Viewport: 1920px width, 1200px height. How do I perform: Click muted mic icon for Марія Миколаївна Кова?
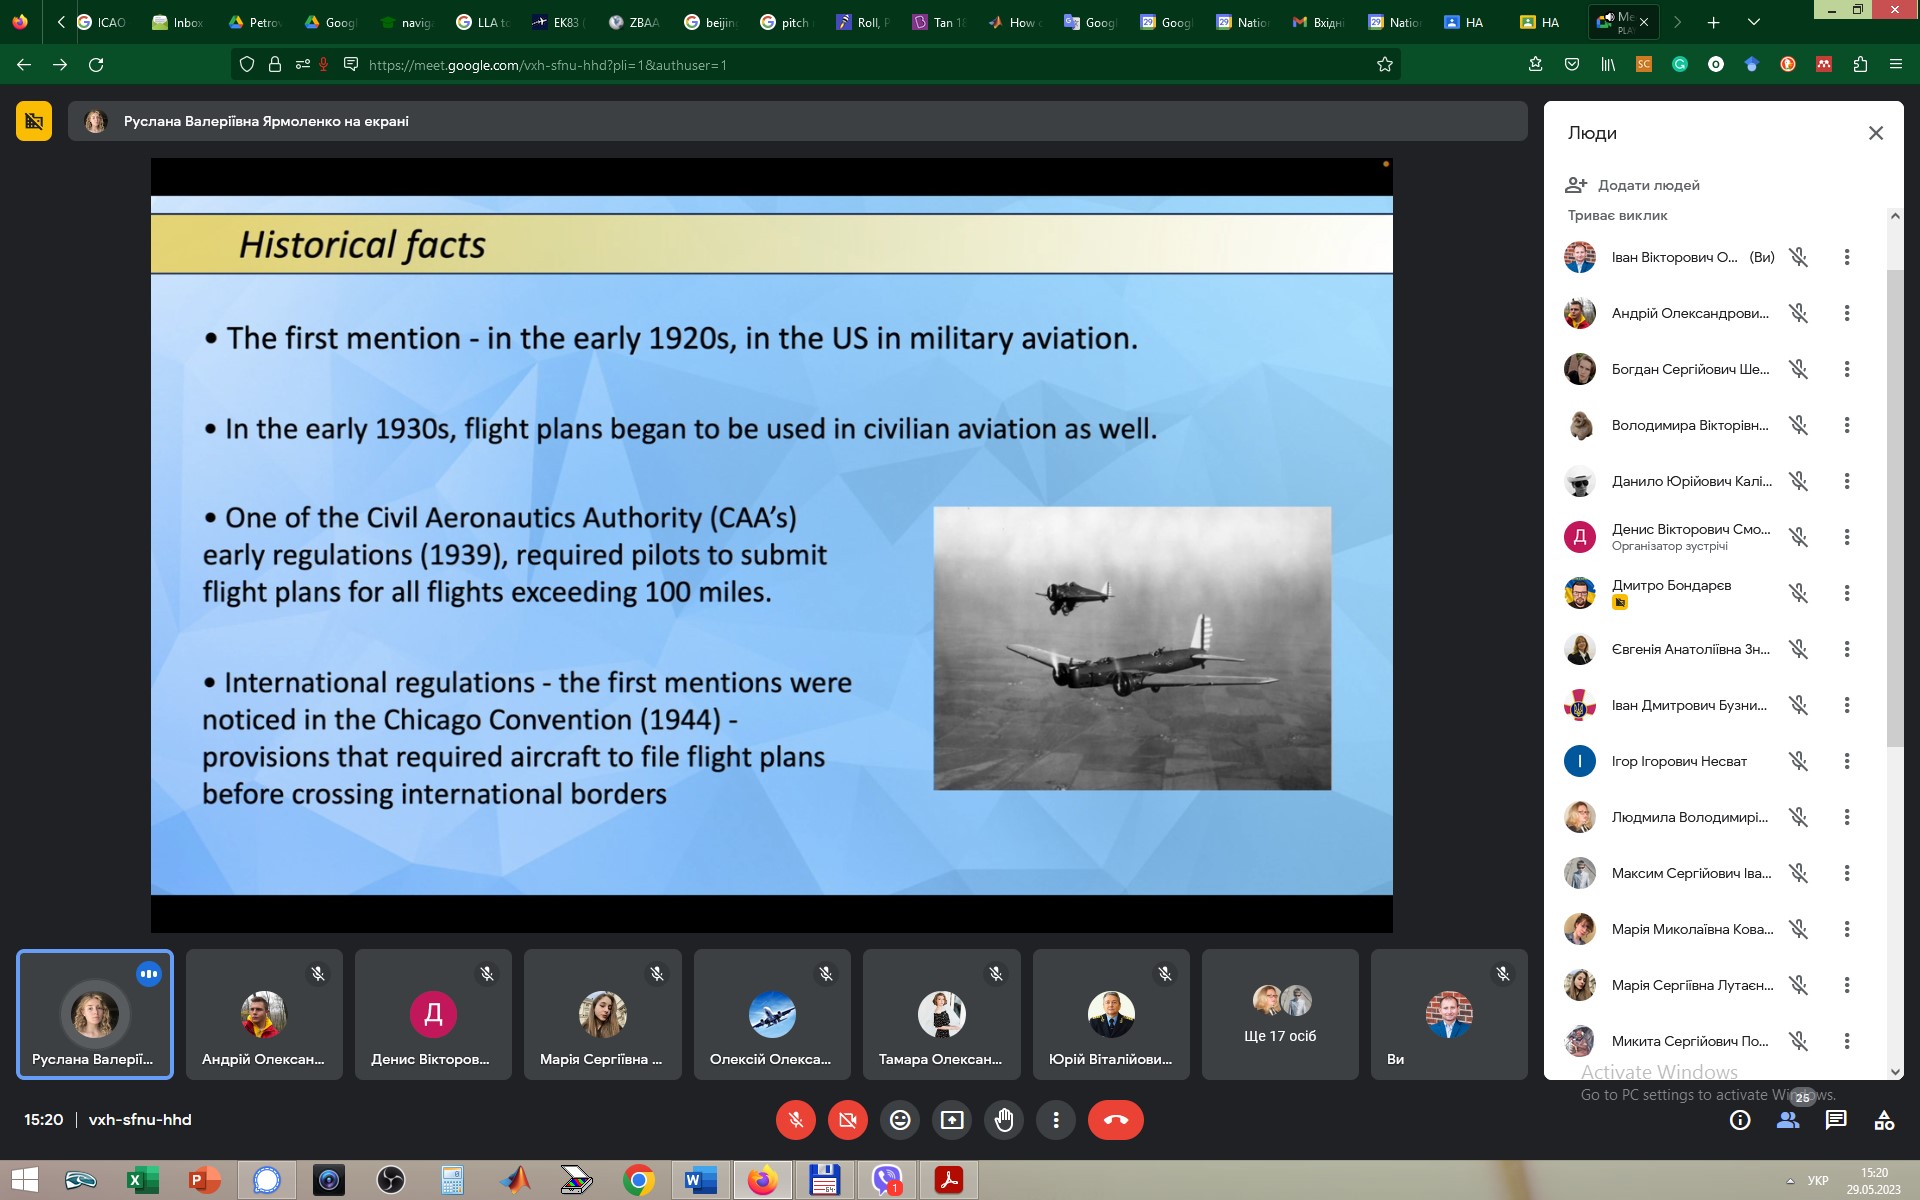click(x=1798, y=929)
